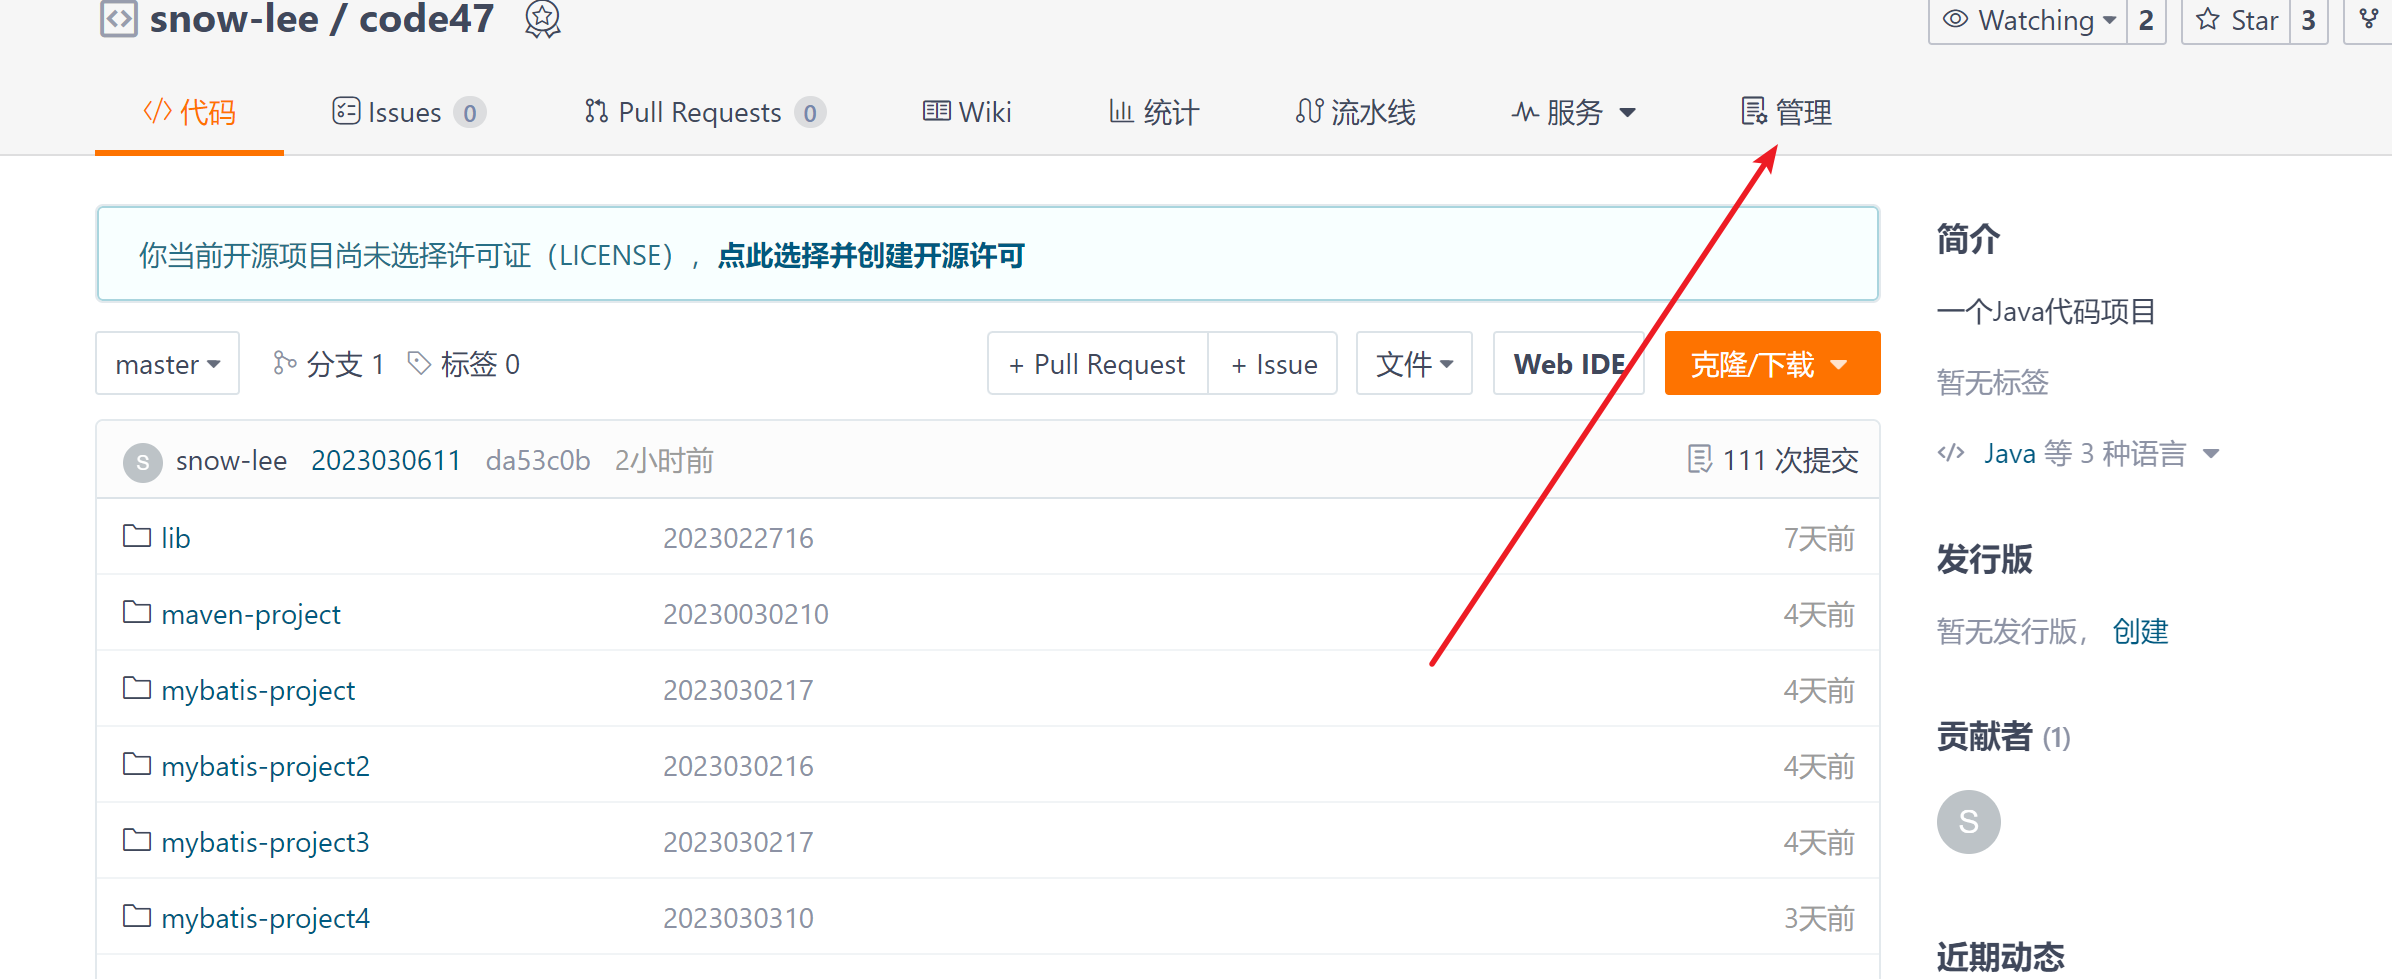Click the 创建 release link

pos(2140,631)
